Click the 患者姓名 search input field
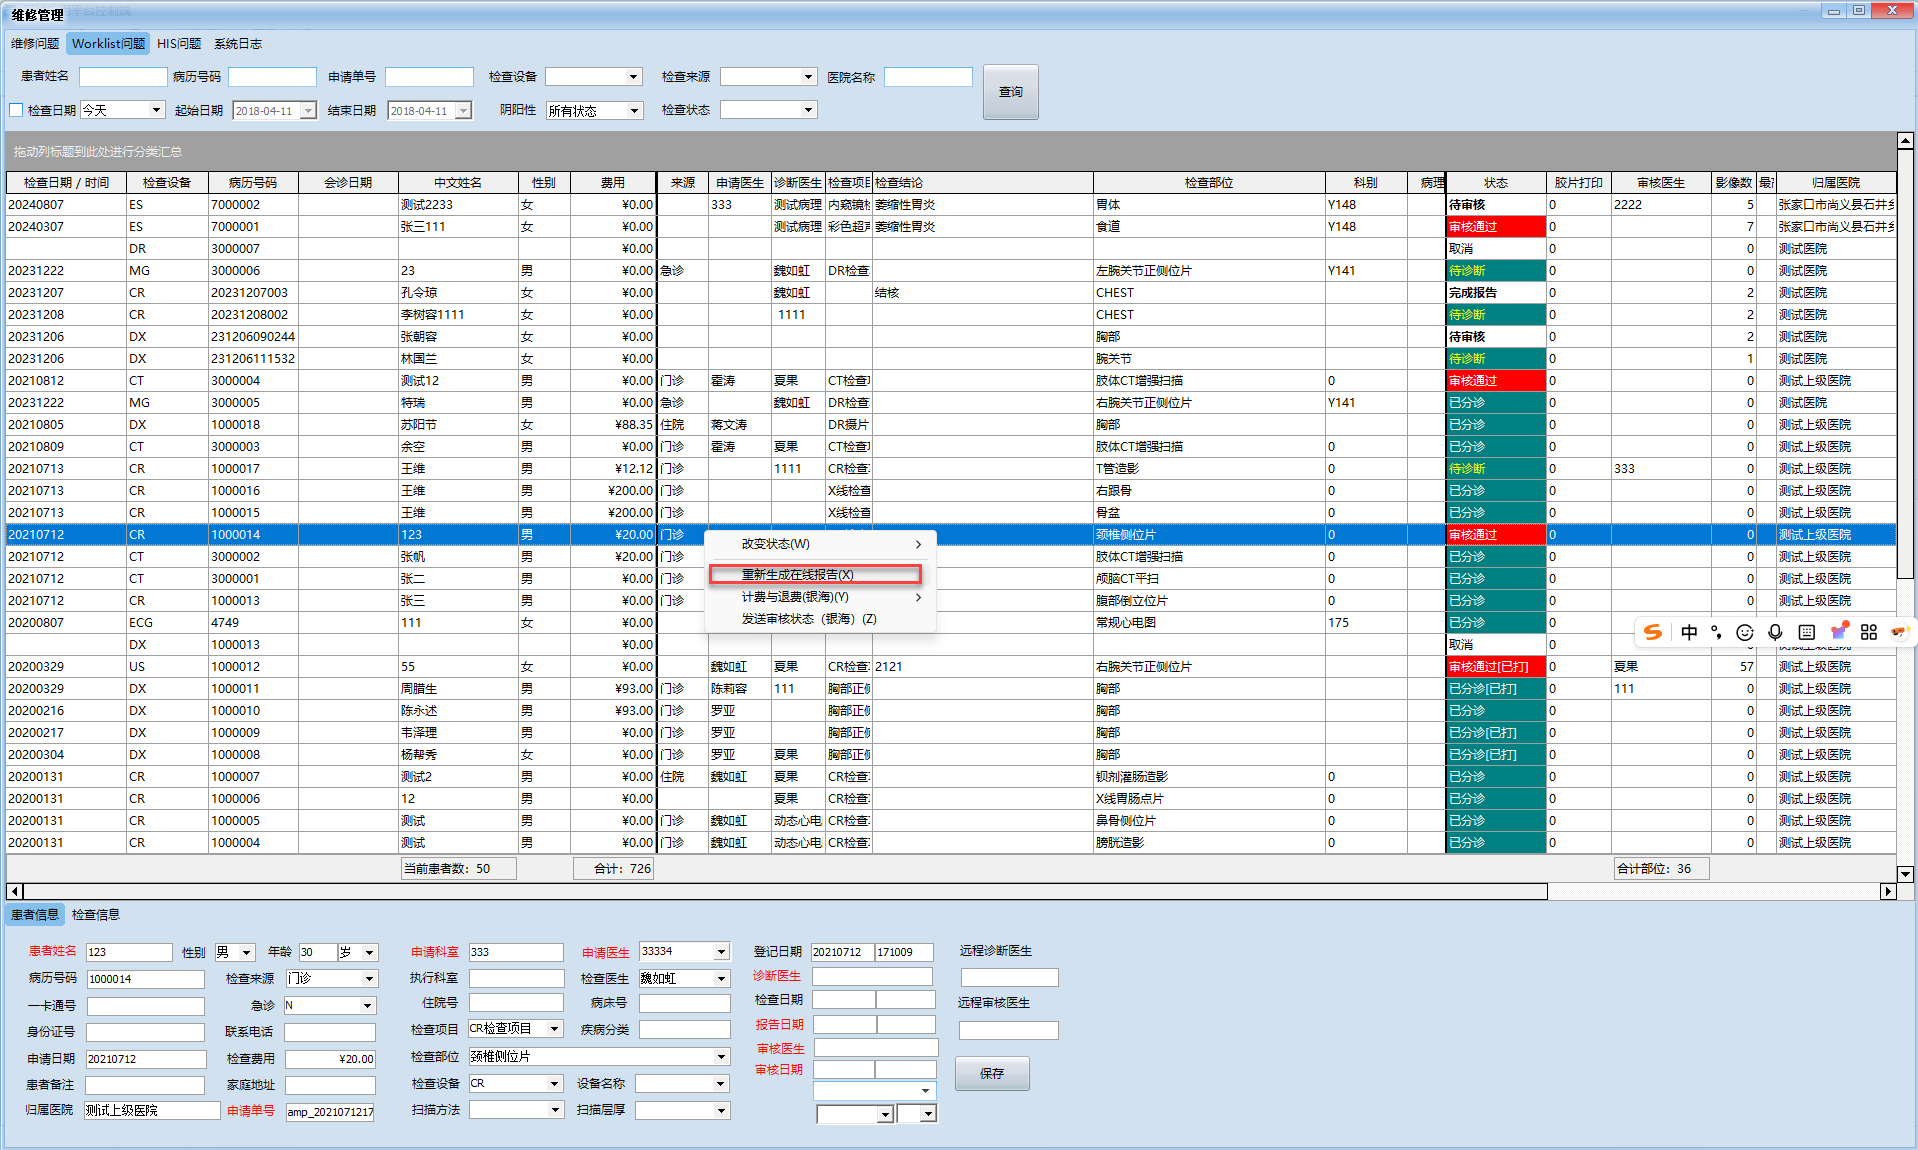The height and width of the screenshot is (1150, 1918). tap(123, 77)
